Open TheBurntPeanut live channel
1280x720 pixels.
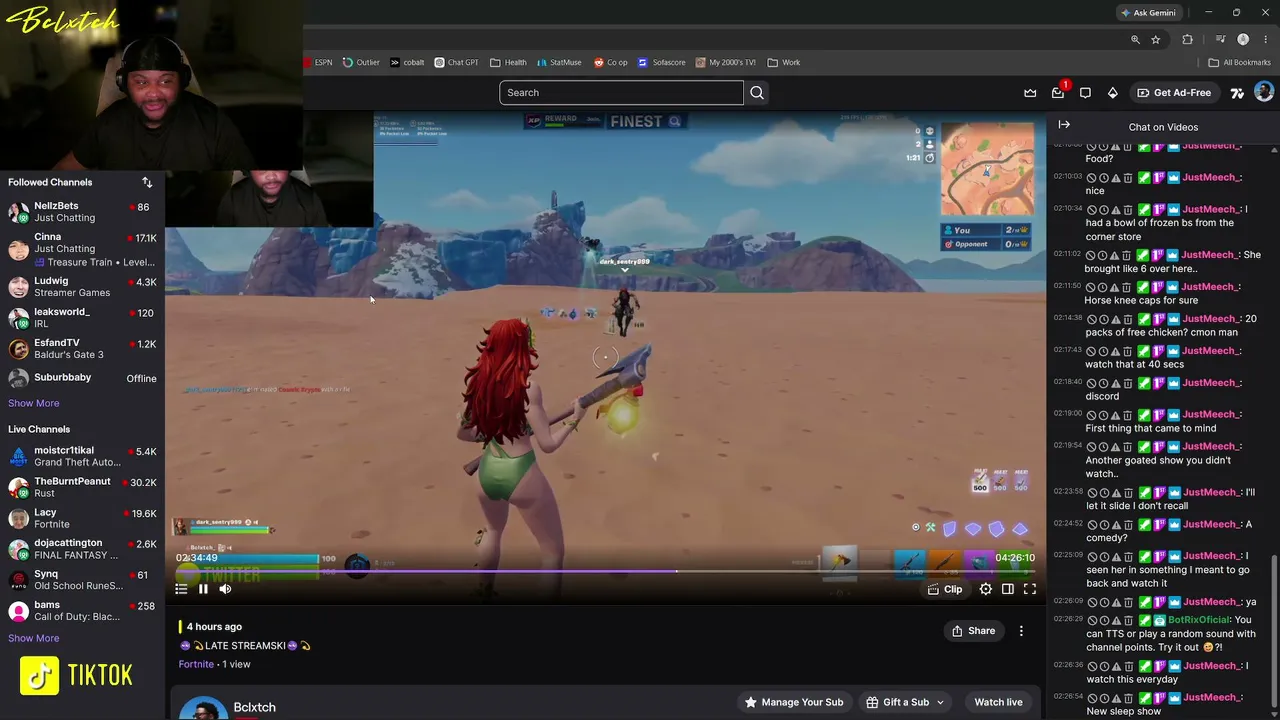pyautogui.click(x=82, y=488)
